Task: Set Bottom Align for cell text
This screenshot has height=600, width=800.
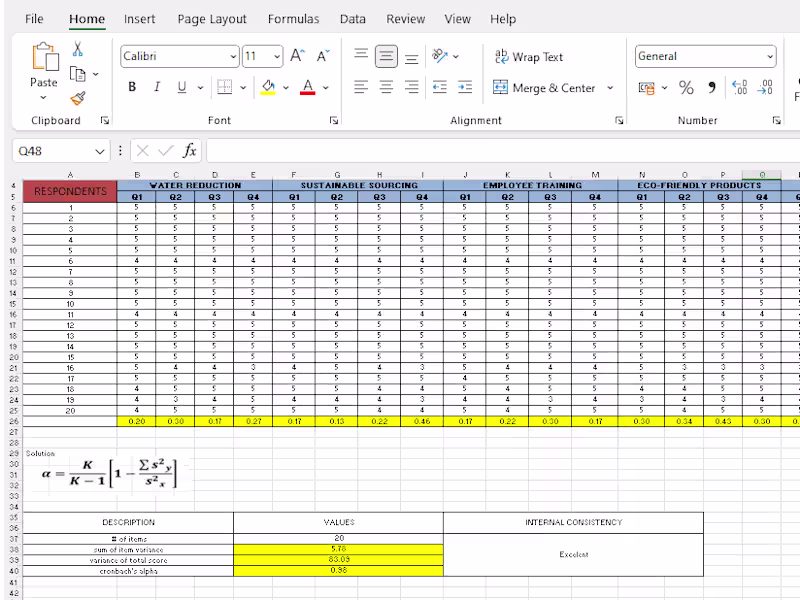Action: coord(411,57)
